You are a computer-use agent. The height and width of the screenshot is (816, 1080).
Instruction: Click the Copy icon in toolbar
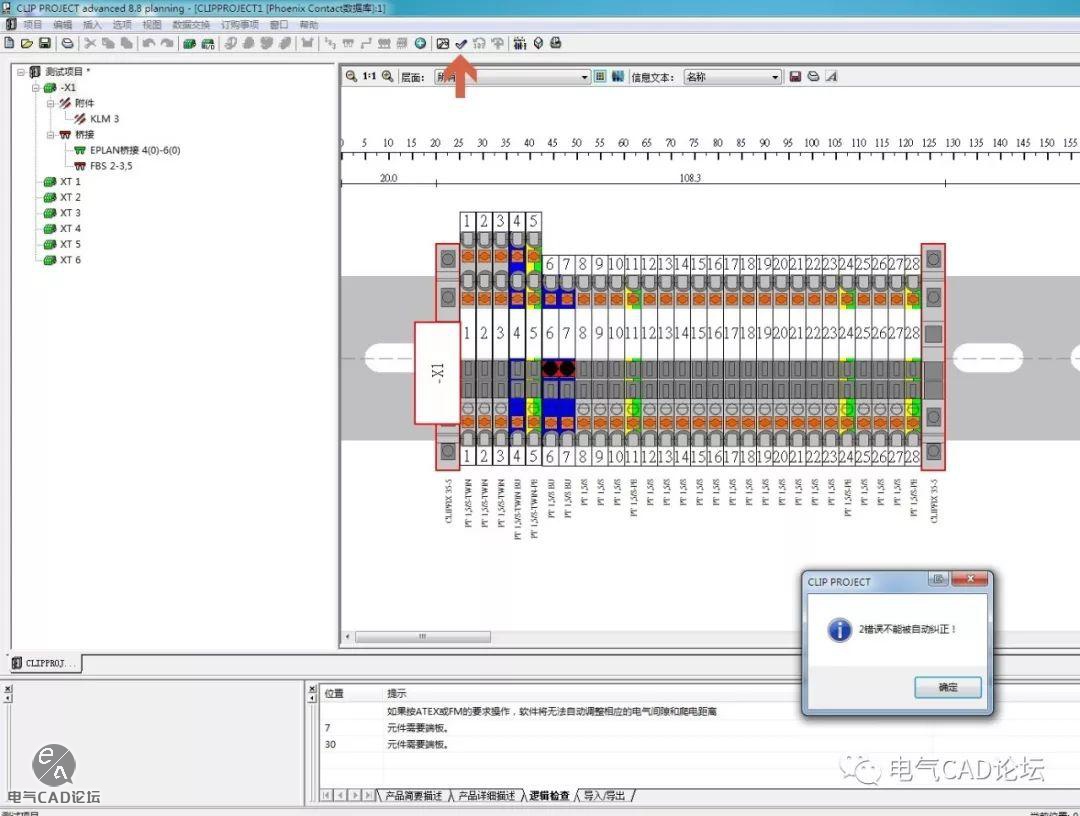point(108,43)
